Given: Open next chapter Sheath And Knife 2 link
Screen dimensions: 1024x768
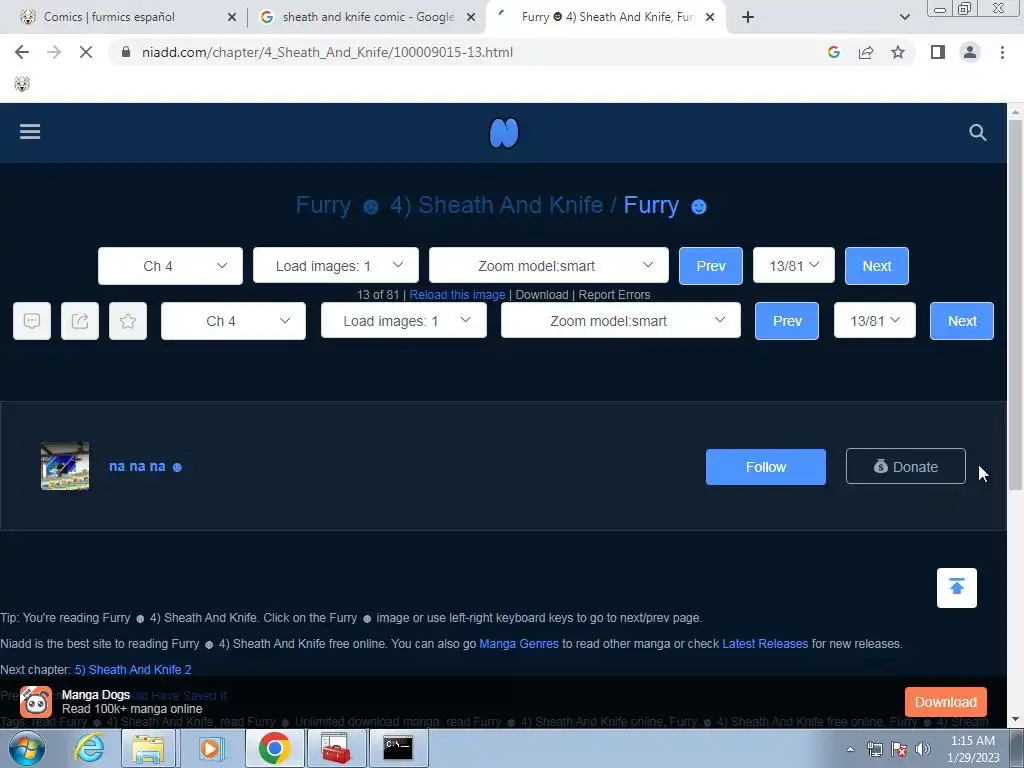Looking at the screenshot, I should pos(133,669).
